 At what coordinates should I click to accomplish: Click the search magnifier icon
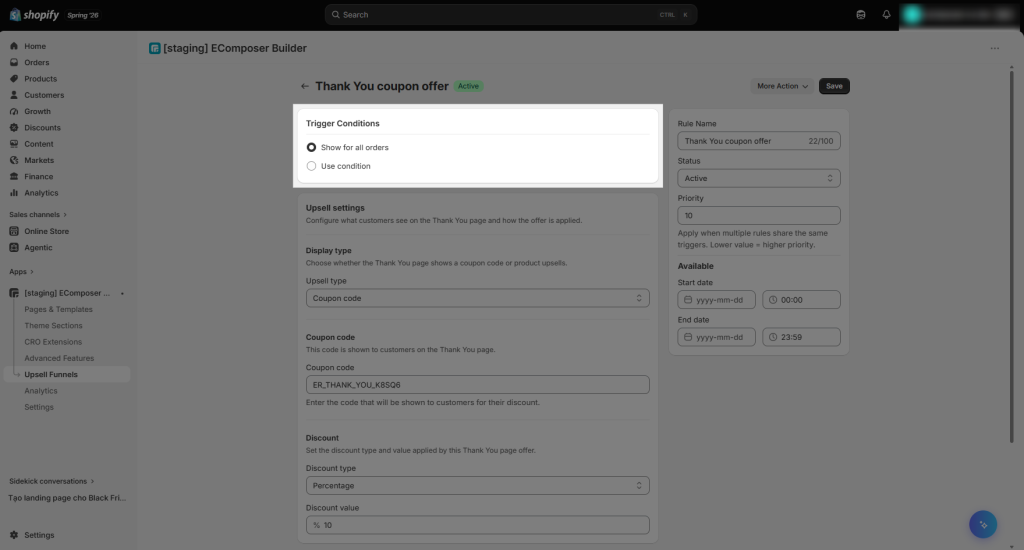pyautogui.click(x=336, y=14)
